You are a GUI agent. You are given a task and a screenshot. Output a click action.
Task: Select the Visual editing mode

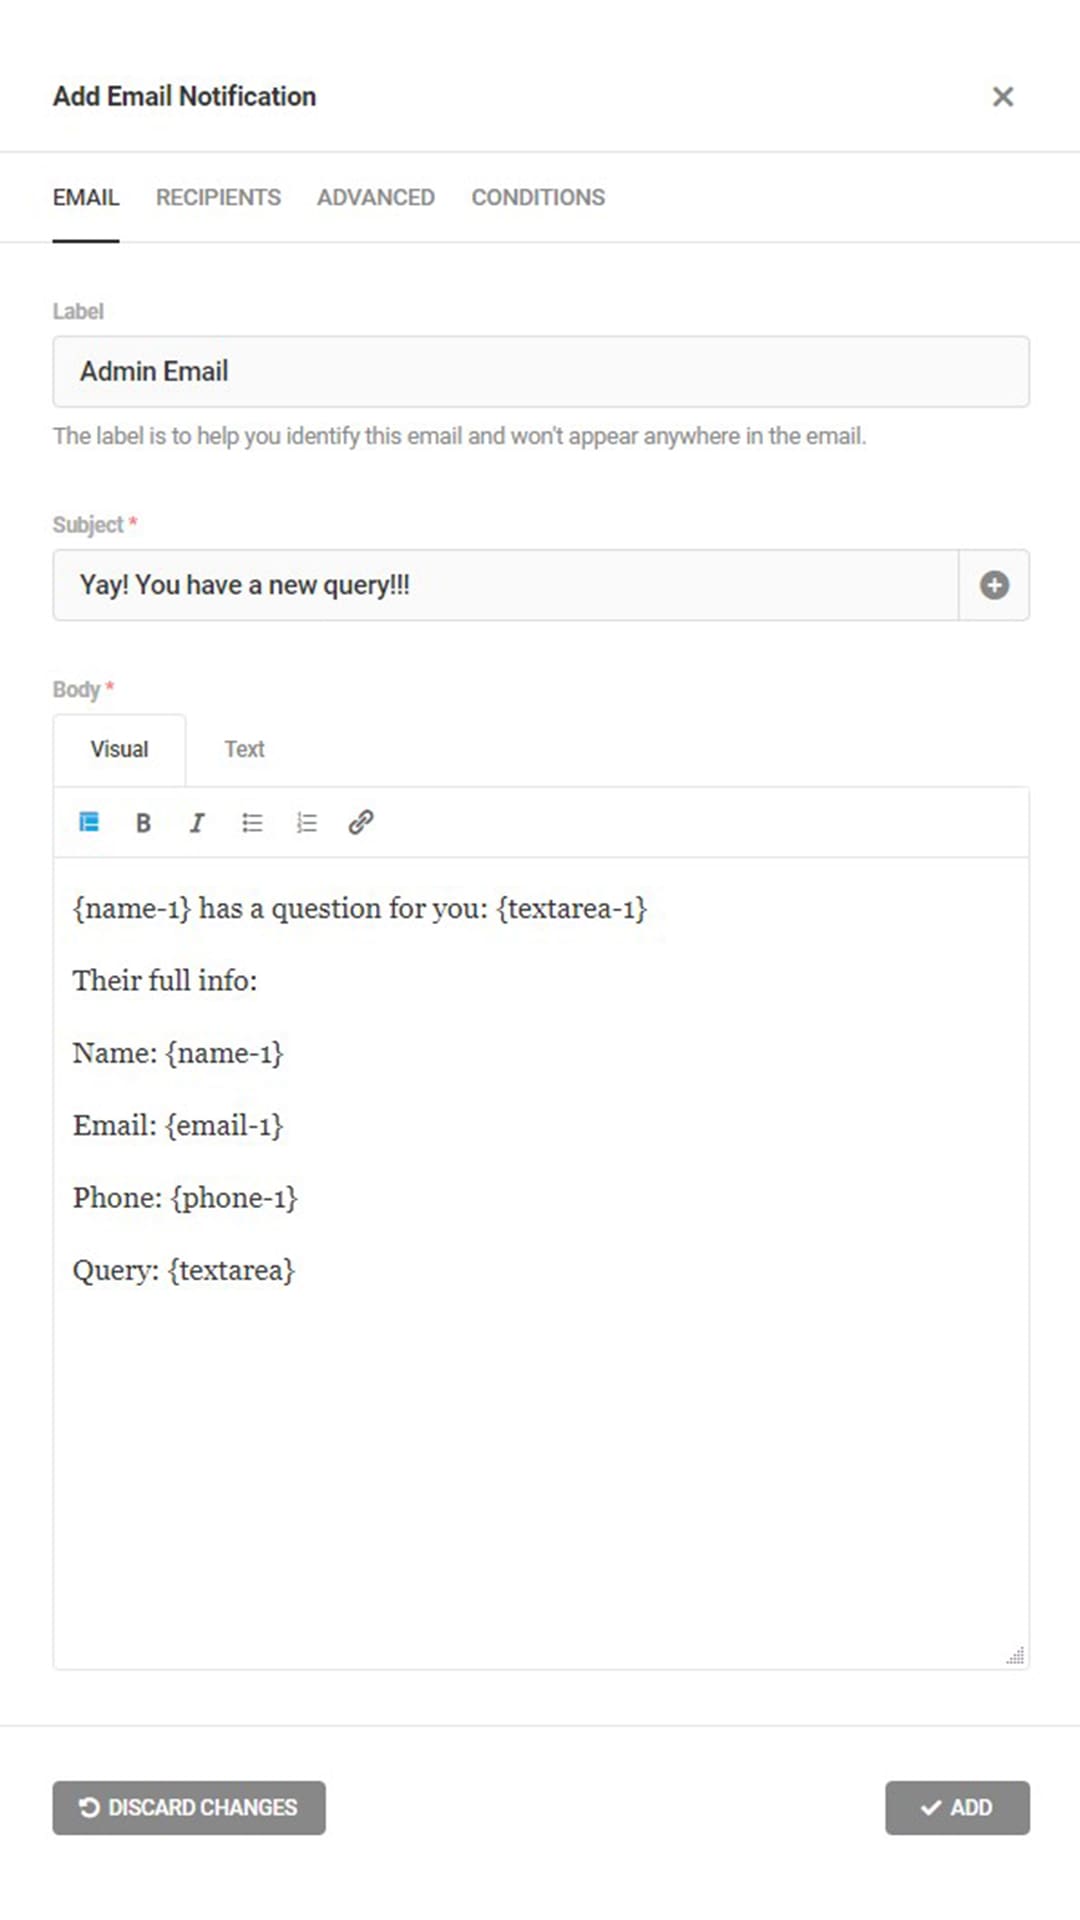(119, 749)
